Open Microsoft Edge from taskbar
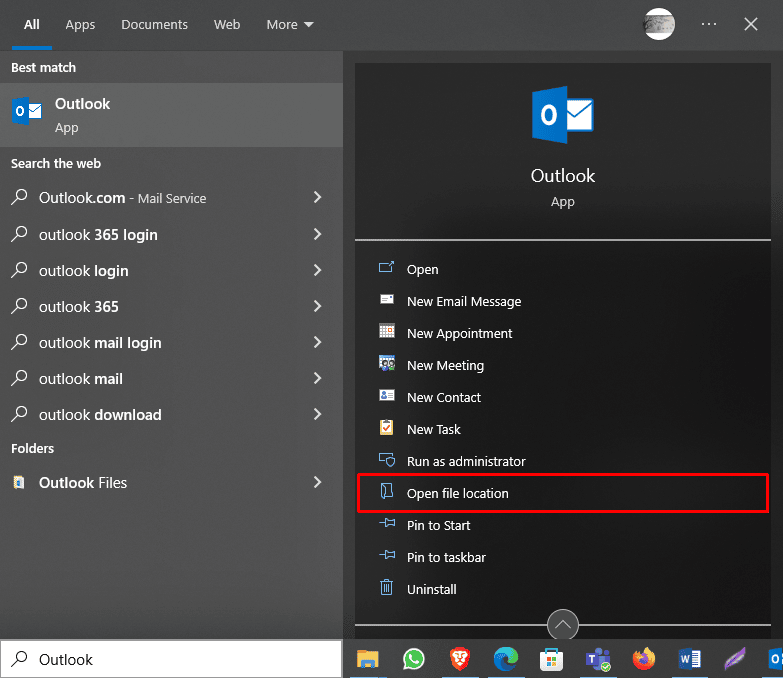The width and height of the screenshot is (783, 678). [505, 659]
